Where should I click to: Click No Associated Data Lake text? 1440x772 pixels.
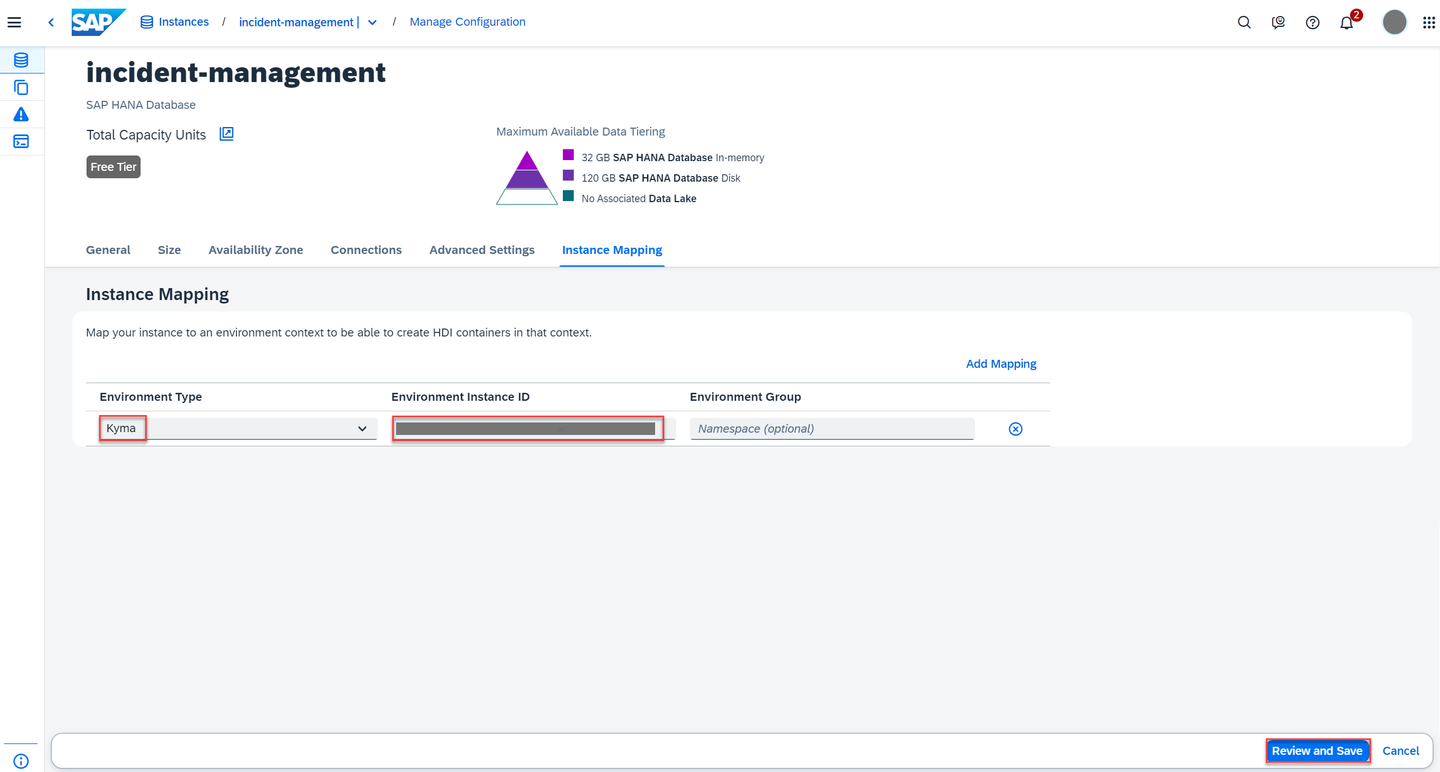pos(639,199)
